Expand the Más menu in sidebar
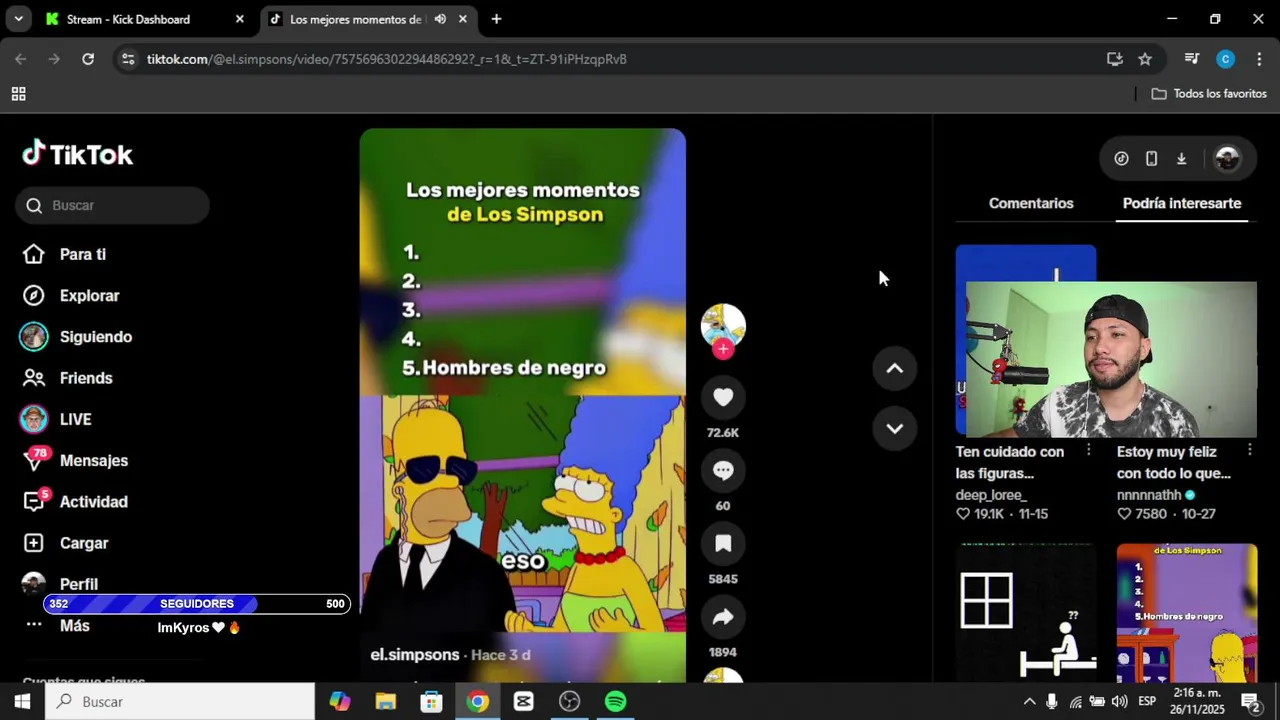1280x720 pixels. pyautogui.click(x=75, y=626)
